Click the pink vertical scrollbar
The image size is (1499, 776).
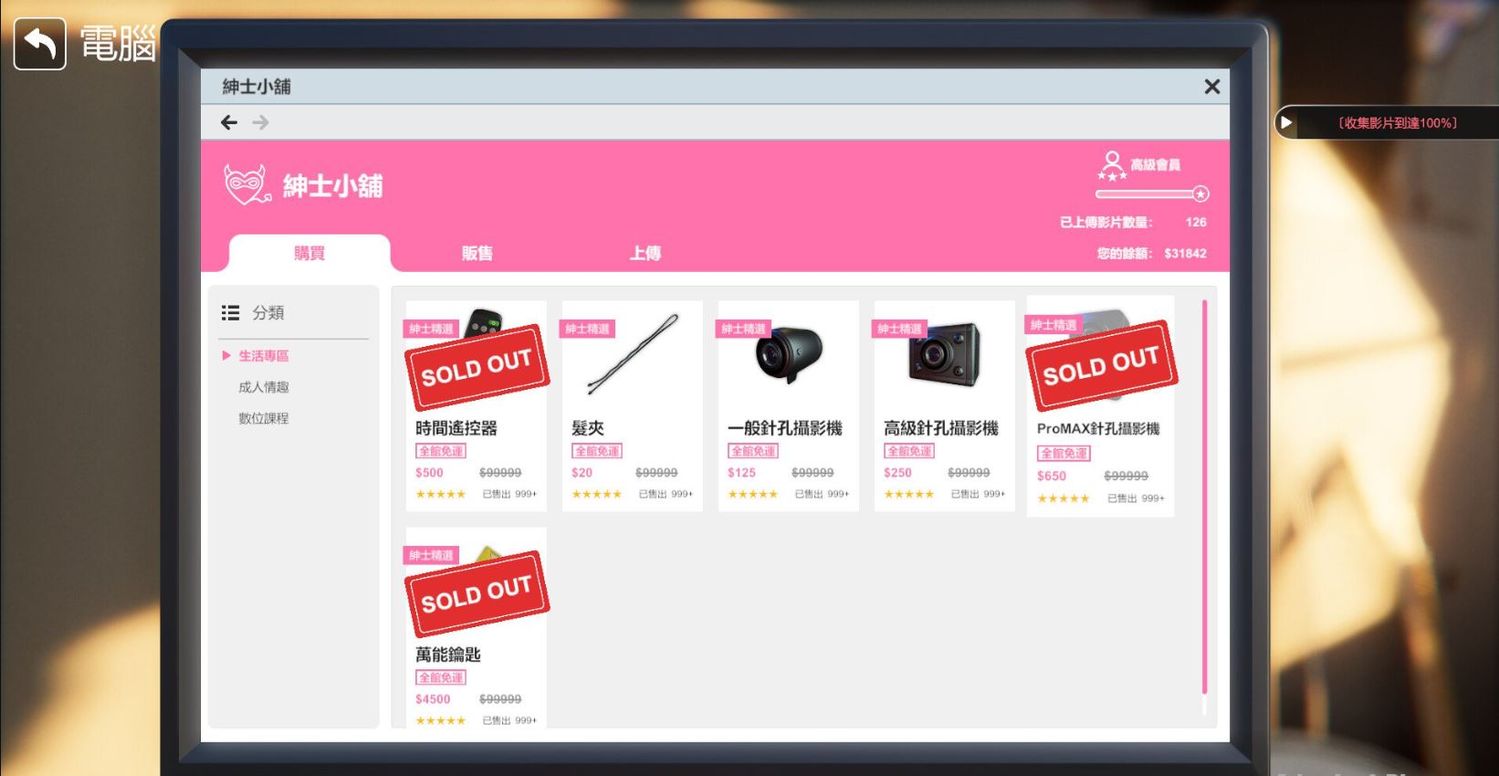click(1204, 497)
